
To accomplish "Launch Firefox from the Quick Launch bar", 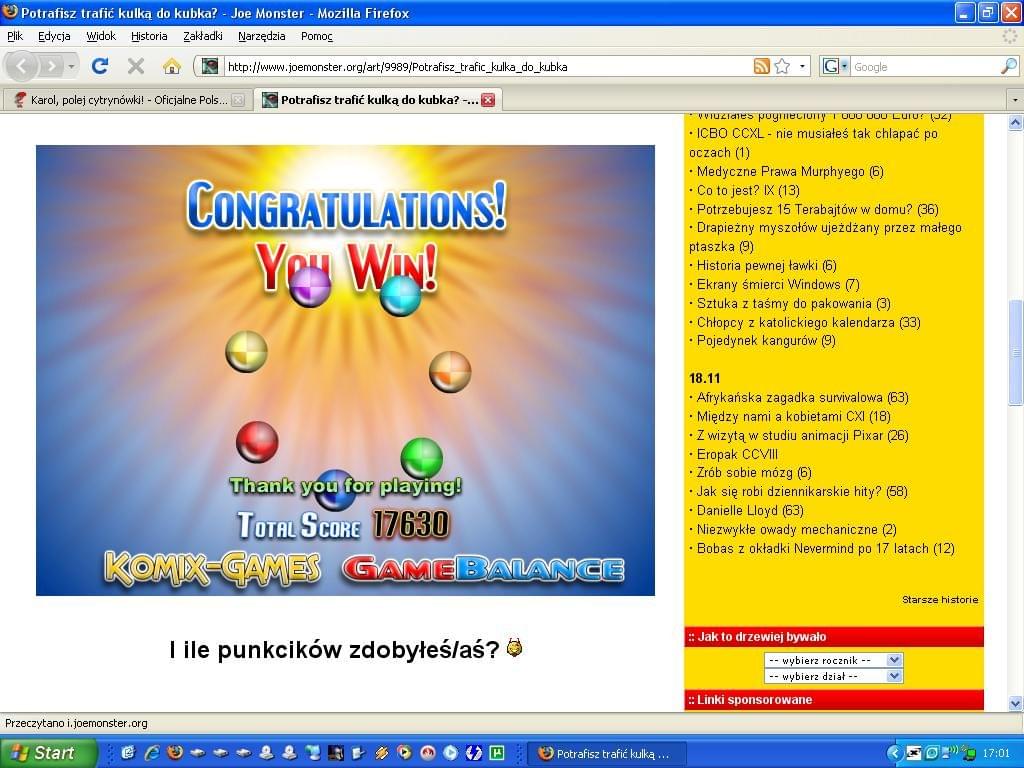I will pos(175,753).
